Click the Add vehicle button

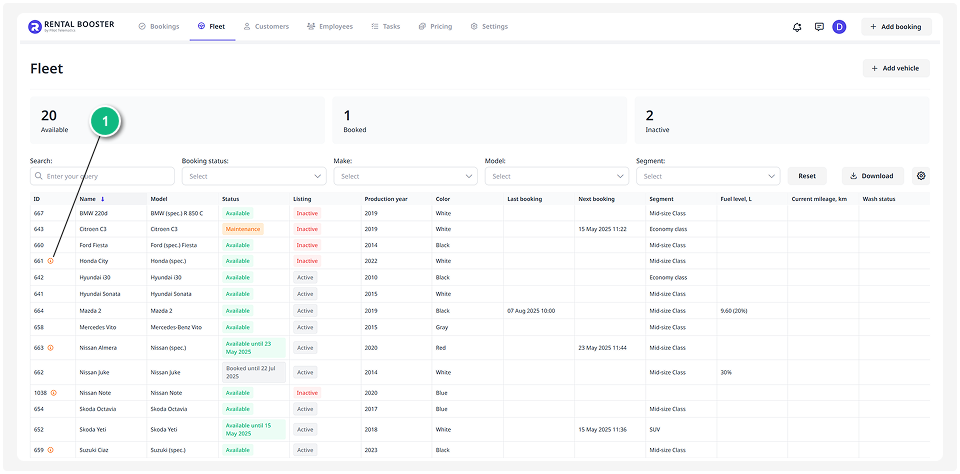click(x=896, y=68)
